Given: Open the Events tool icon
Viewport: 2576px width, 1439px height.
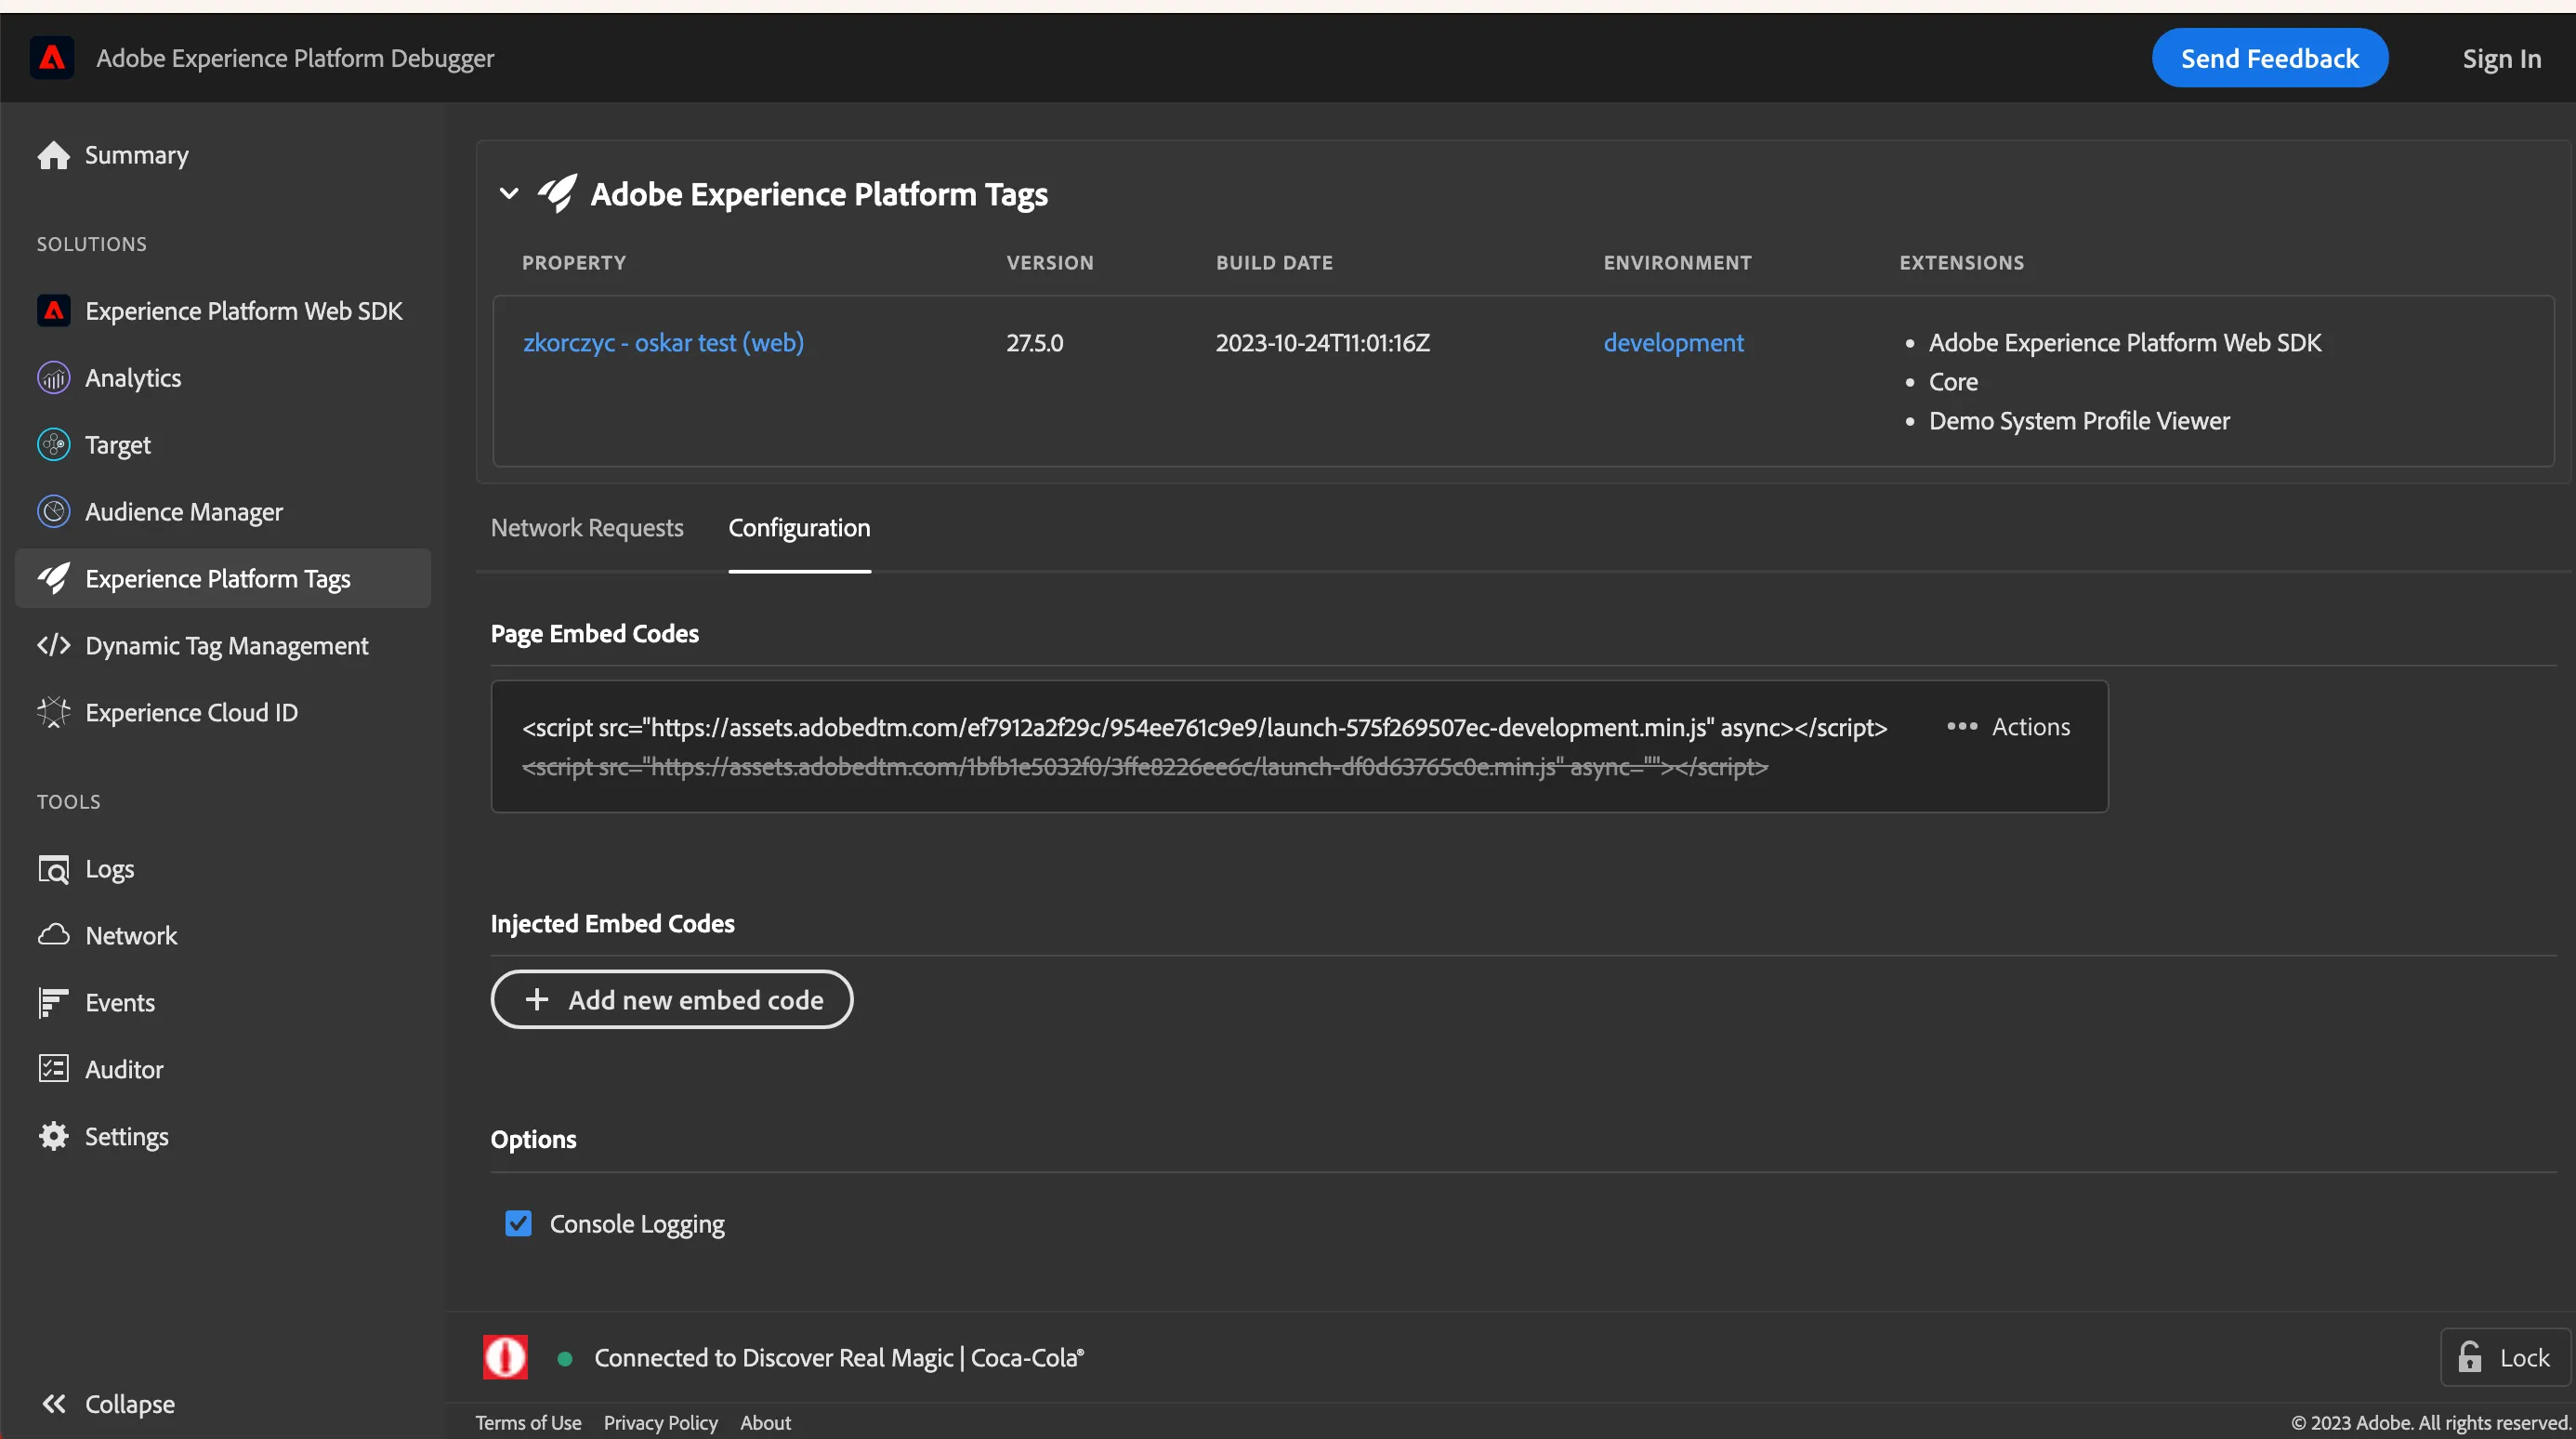Looking at the screenshot, I should [54, 1002].
